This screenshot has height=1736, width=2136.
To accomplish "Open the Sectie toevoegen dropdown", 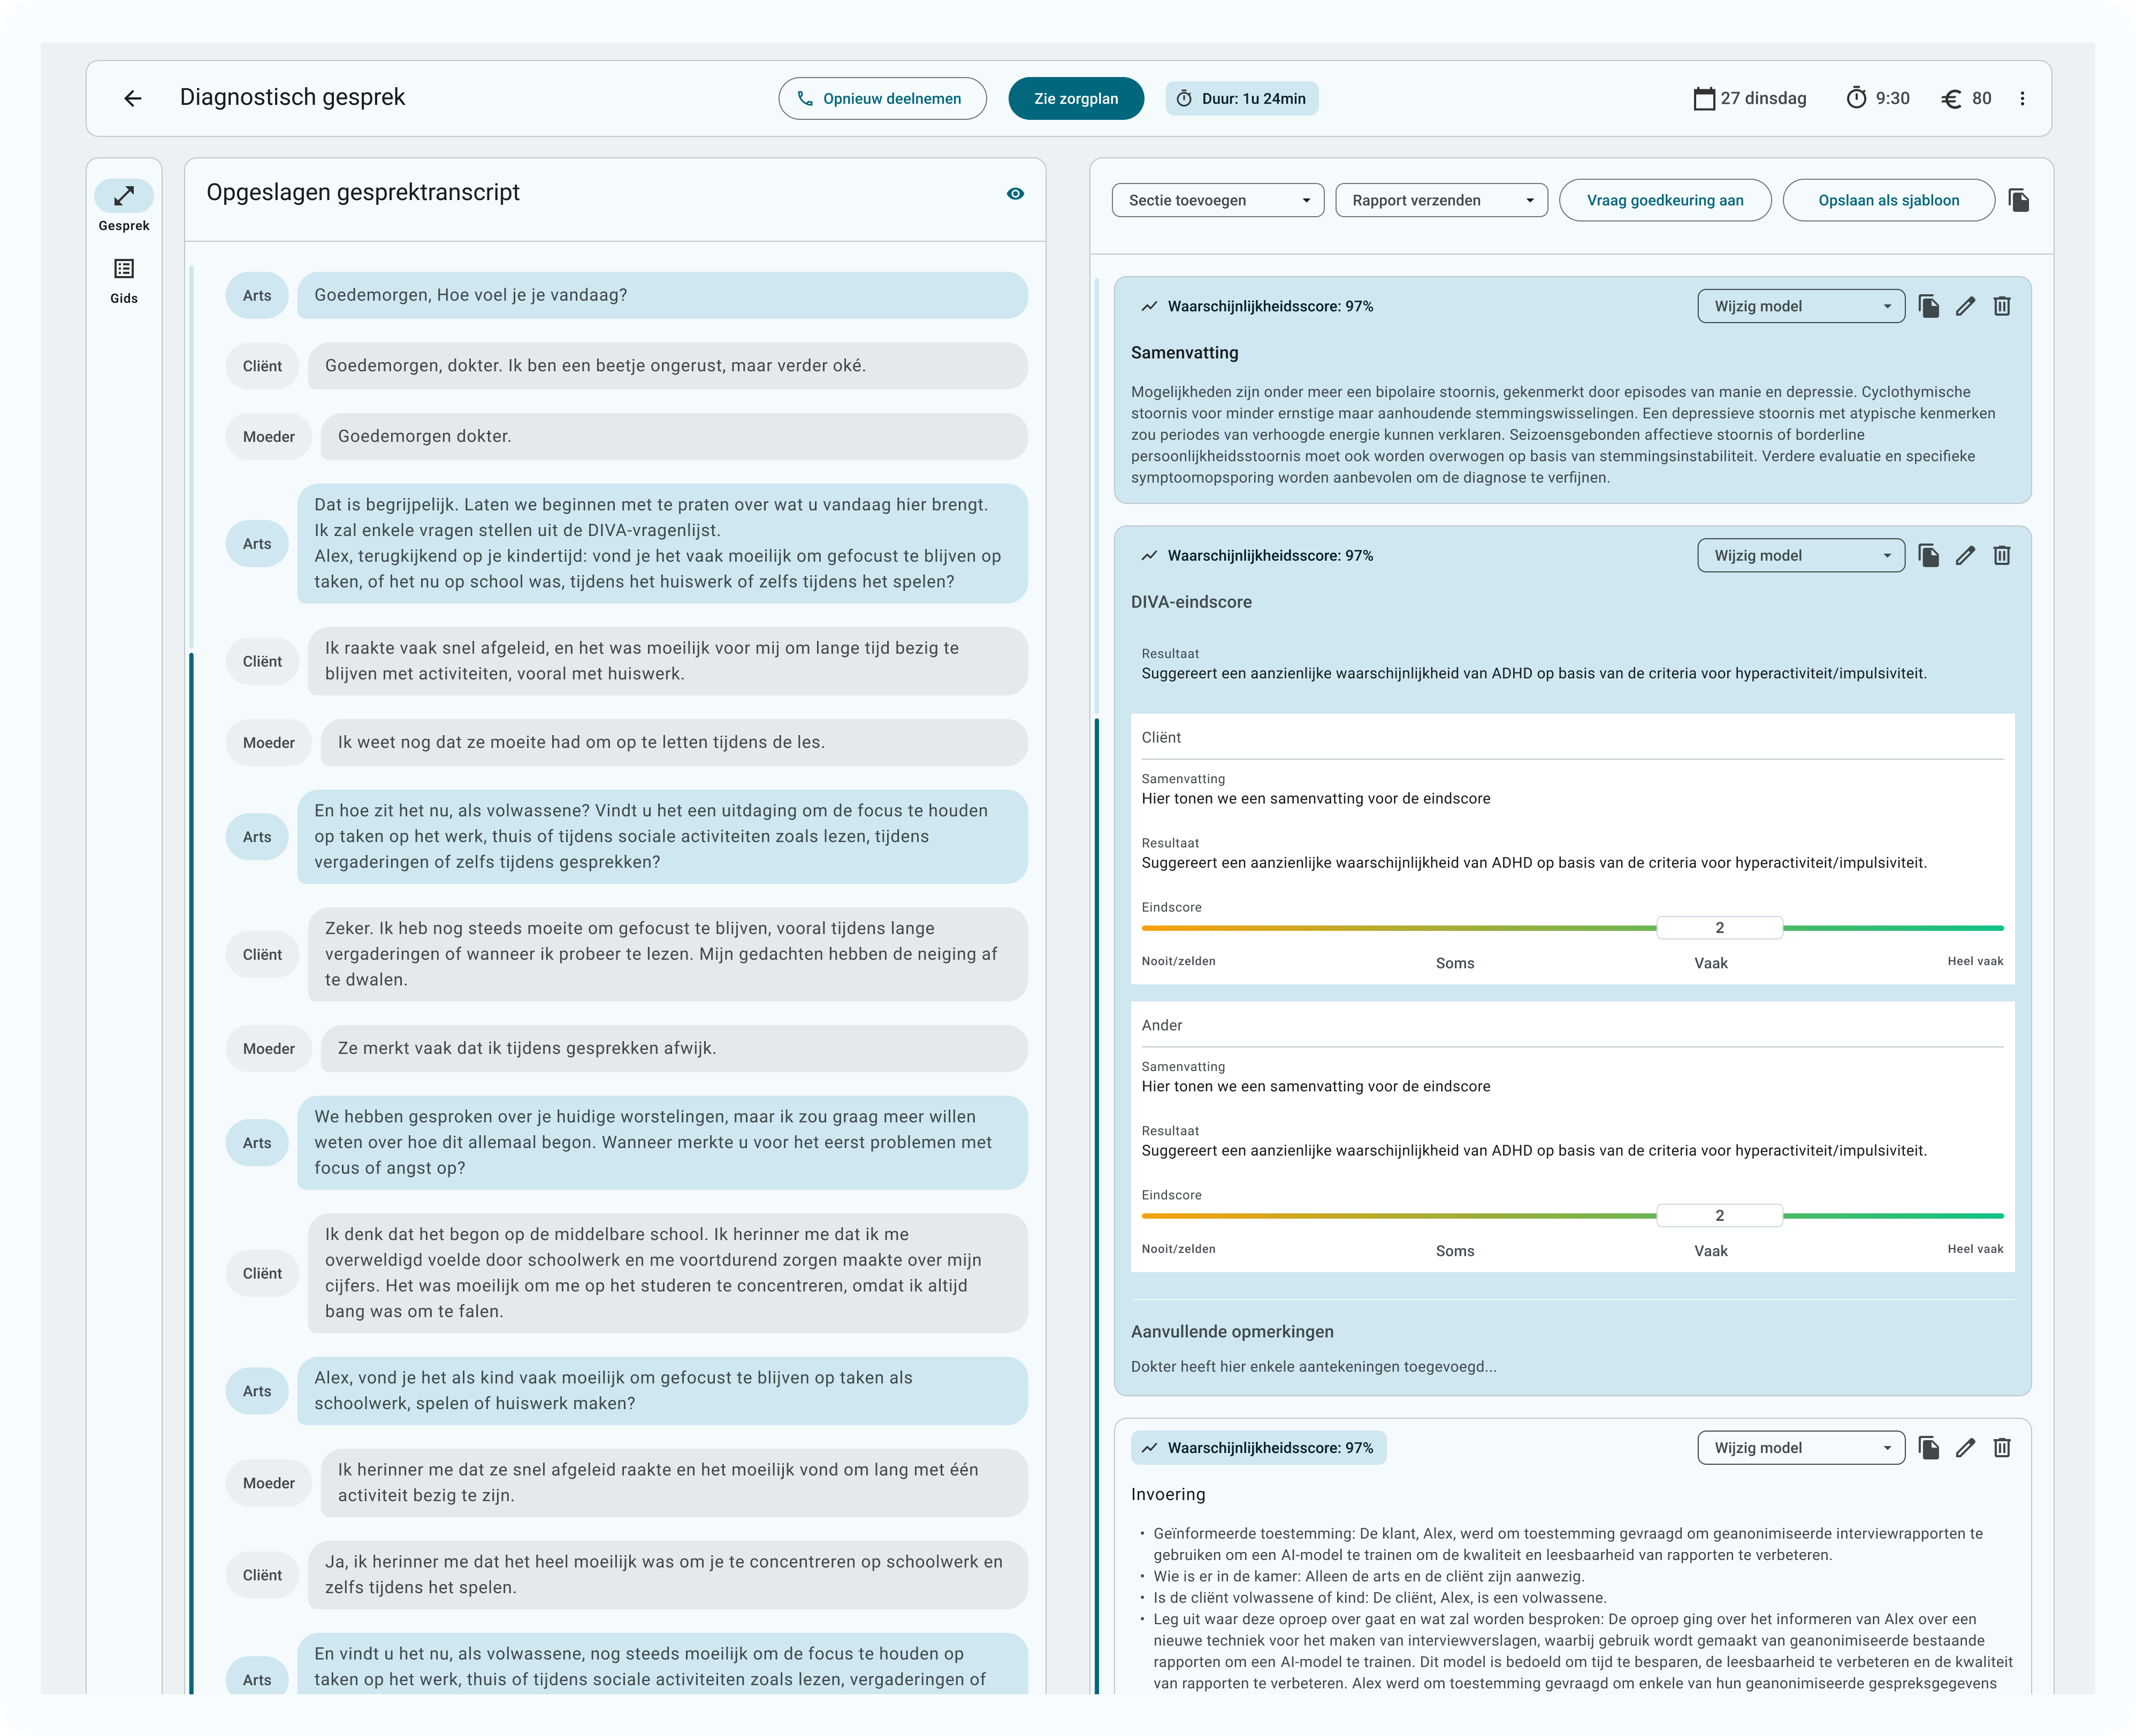I will [x=1217, y=200].
